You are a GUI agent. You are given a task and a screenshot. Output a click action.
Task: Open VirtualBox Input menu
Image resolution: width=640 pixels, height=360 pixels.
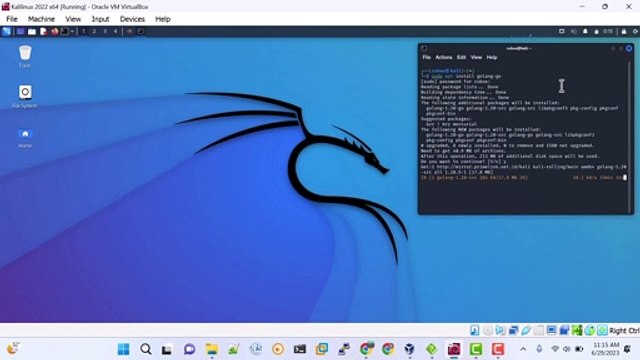coord(100,19)
